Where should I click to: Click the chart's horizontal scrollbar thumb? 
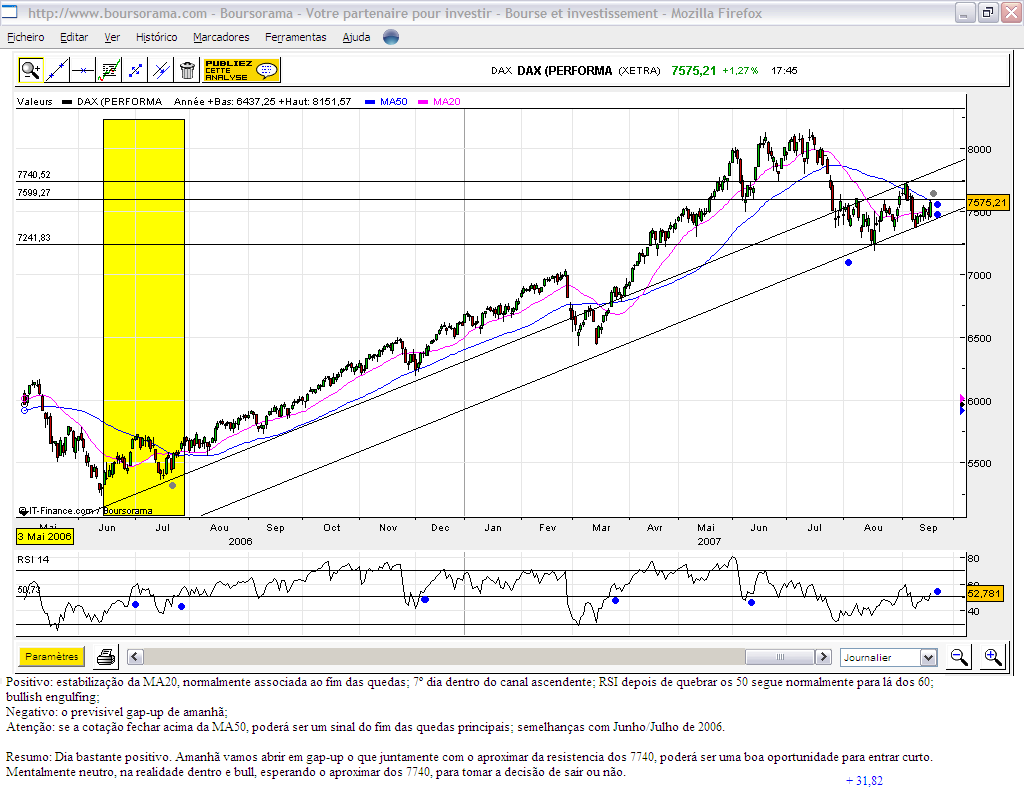[x=780, y=656]
